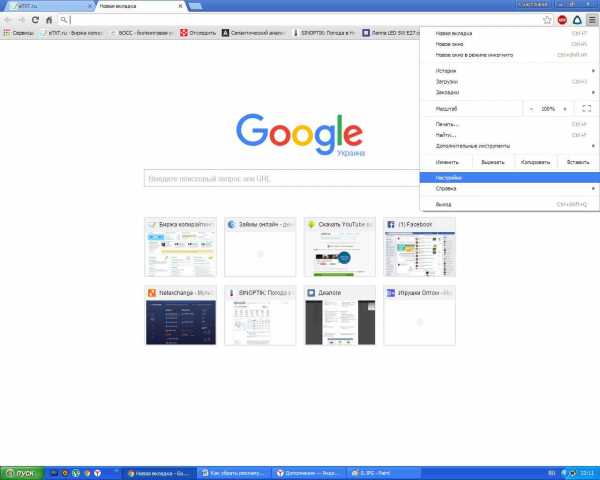600x480 pixels.
Task: Open the red Отсондить bookmark icon
Action: pyautogui.click(x=198, y=33)
